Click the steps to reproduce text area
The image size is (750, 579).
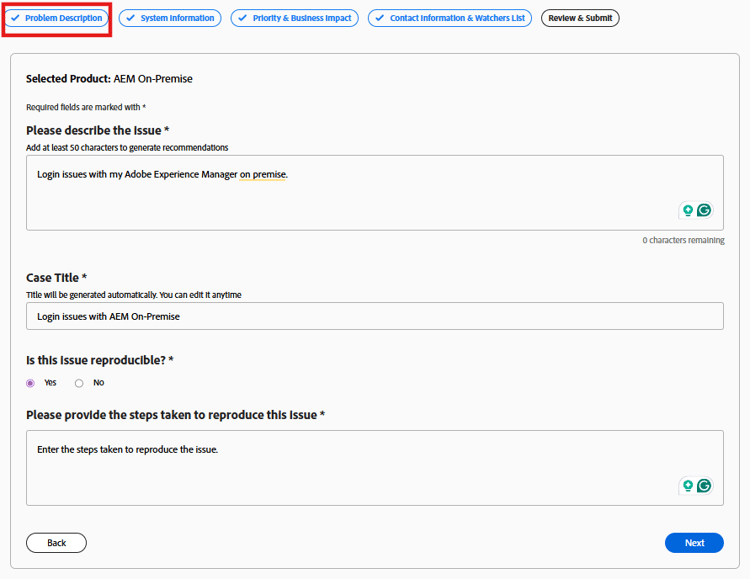[x=375, y=468]
